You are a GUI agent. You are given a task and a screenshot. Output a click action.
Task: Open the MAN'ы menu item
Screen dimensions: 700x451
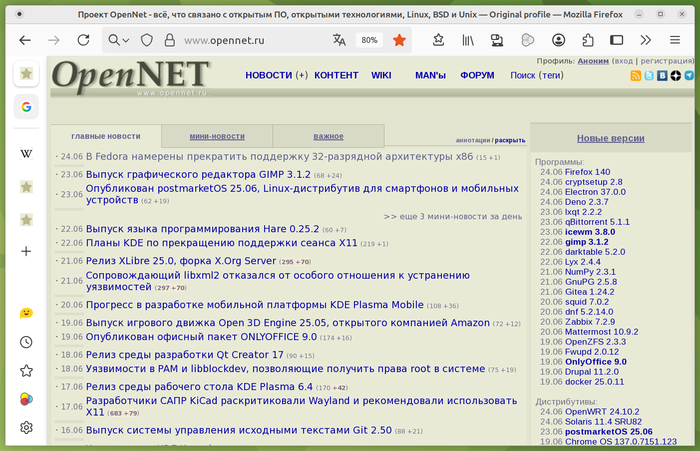[430, 75]
